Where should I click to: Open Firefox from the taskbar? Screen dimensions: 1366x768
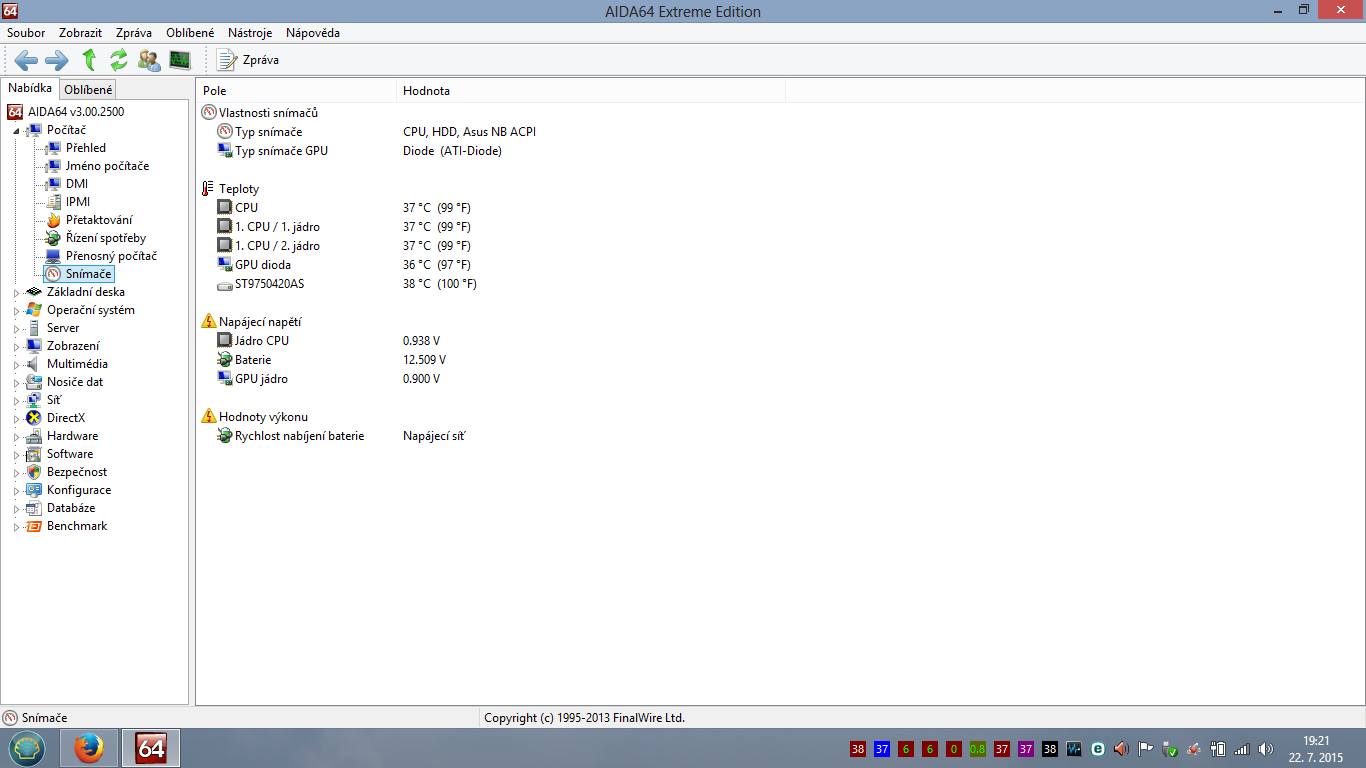pyautogui.click(x=89, y=748)
